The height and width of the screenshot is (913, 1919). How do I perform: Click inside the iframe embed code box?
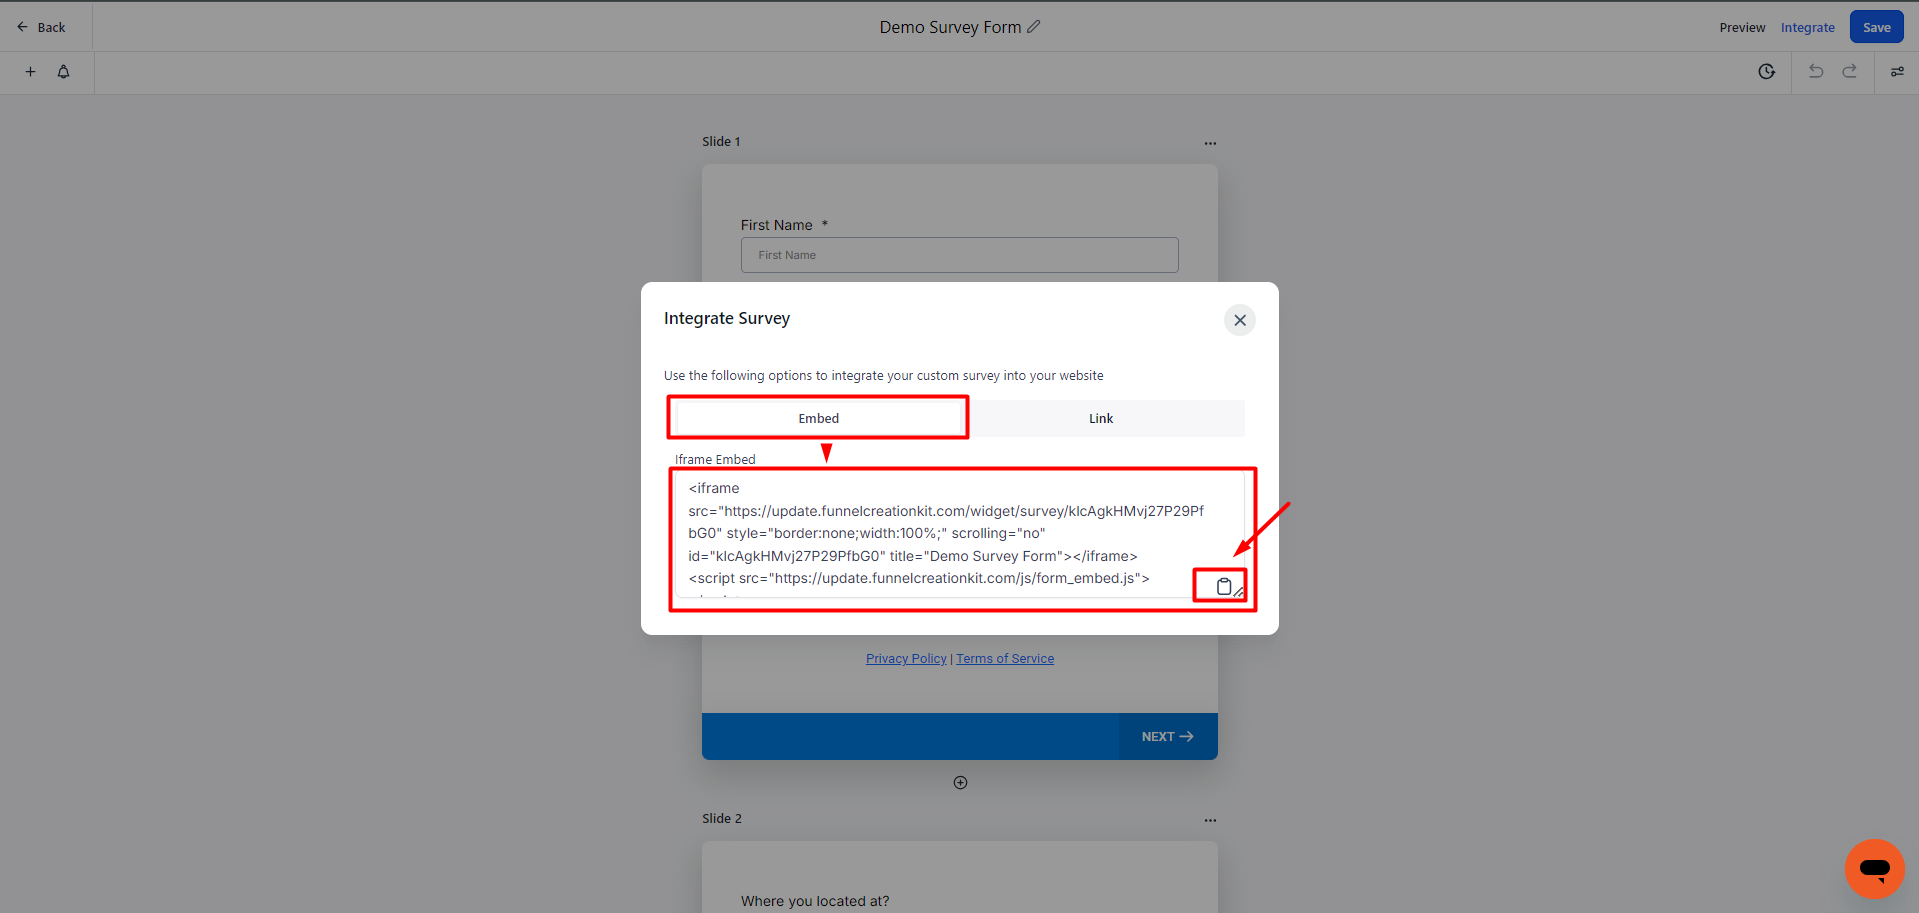[x=940, y=534]
